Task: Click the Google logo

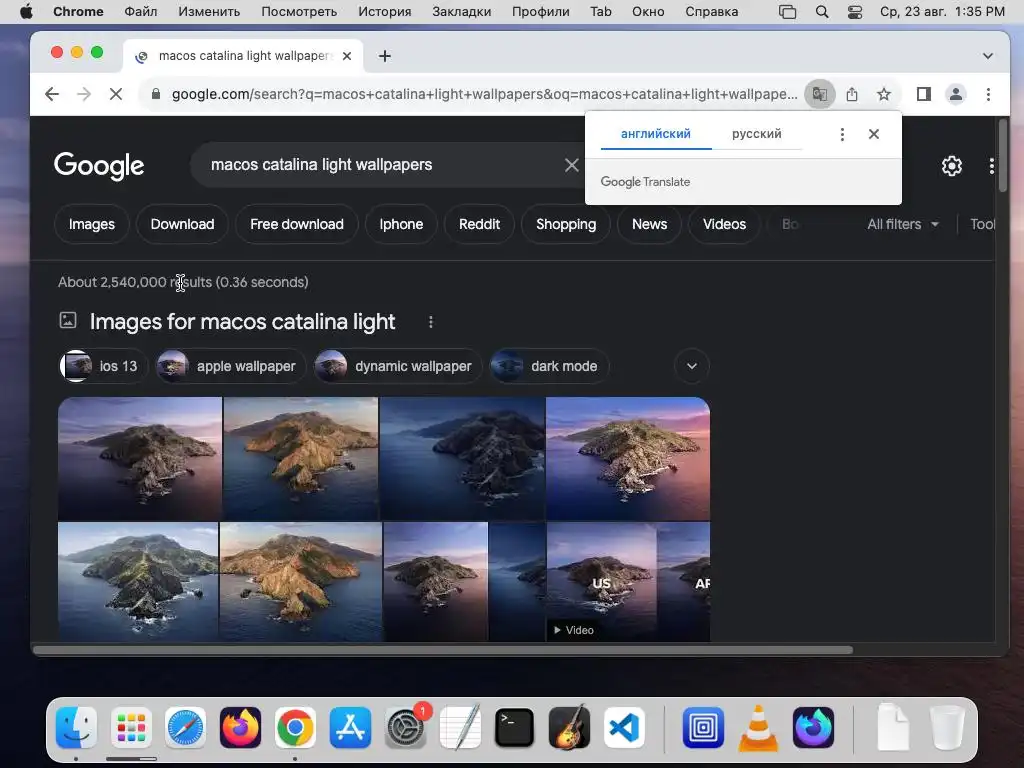Action: point(99,166)
